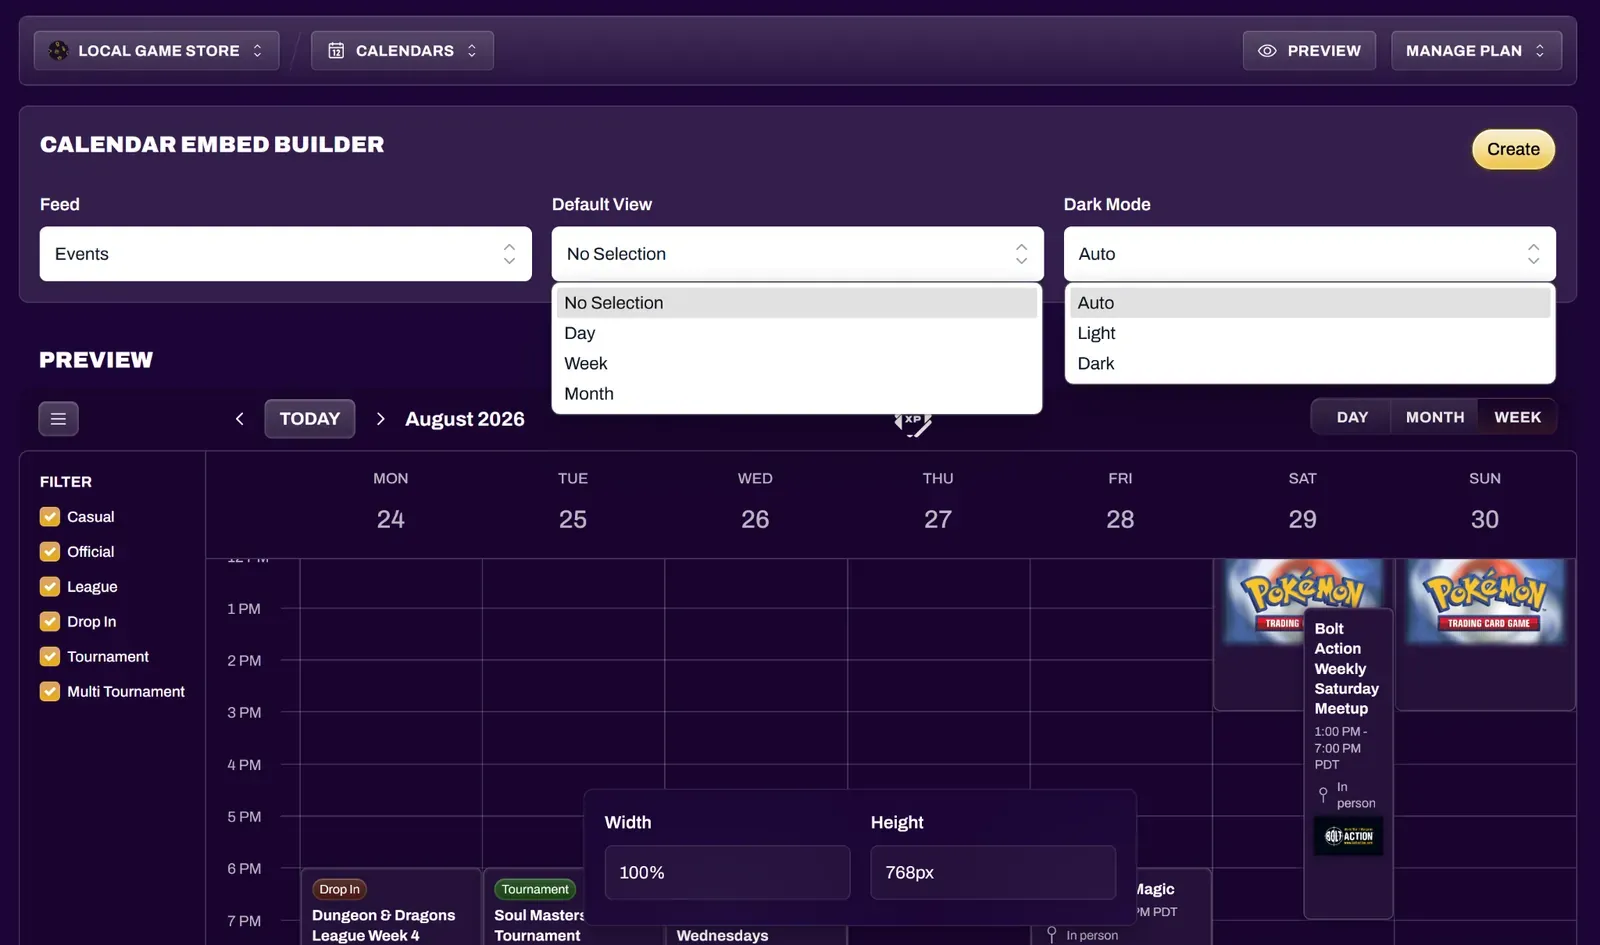Image resolution: width=1600 pixels, height=945 pixels.
Task: Click the calendar icon beside Calendars
Action: tap(336, 50)
